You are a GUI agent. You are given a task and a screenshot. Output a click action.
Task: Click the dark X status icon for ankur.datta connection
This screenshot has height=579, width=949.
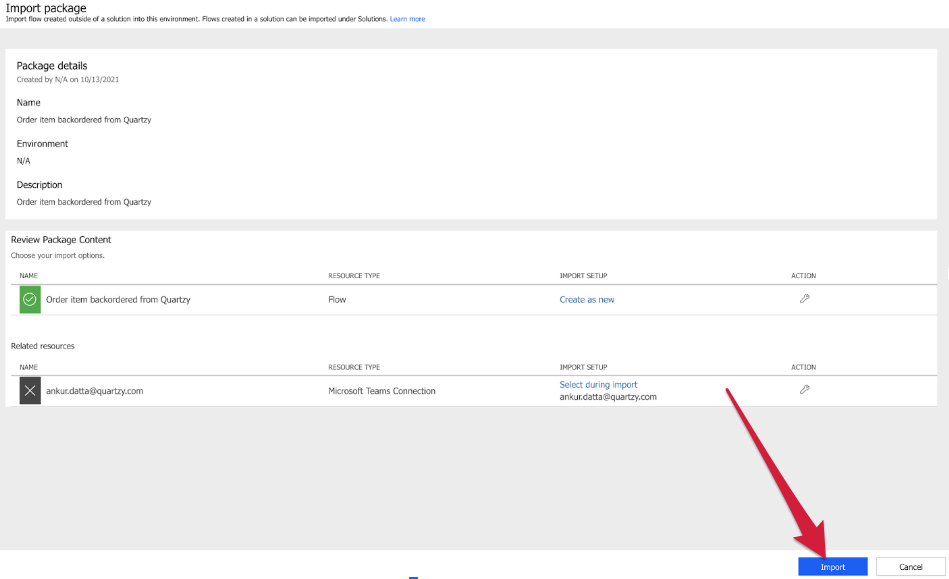pos(30,391)
